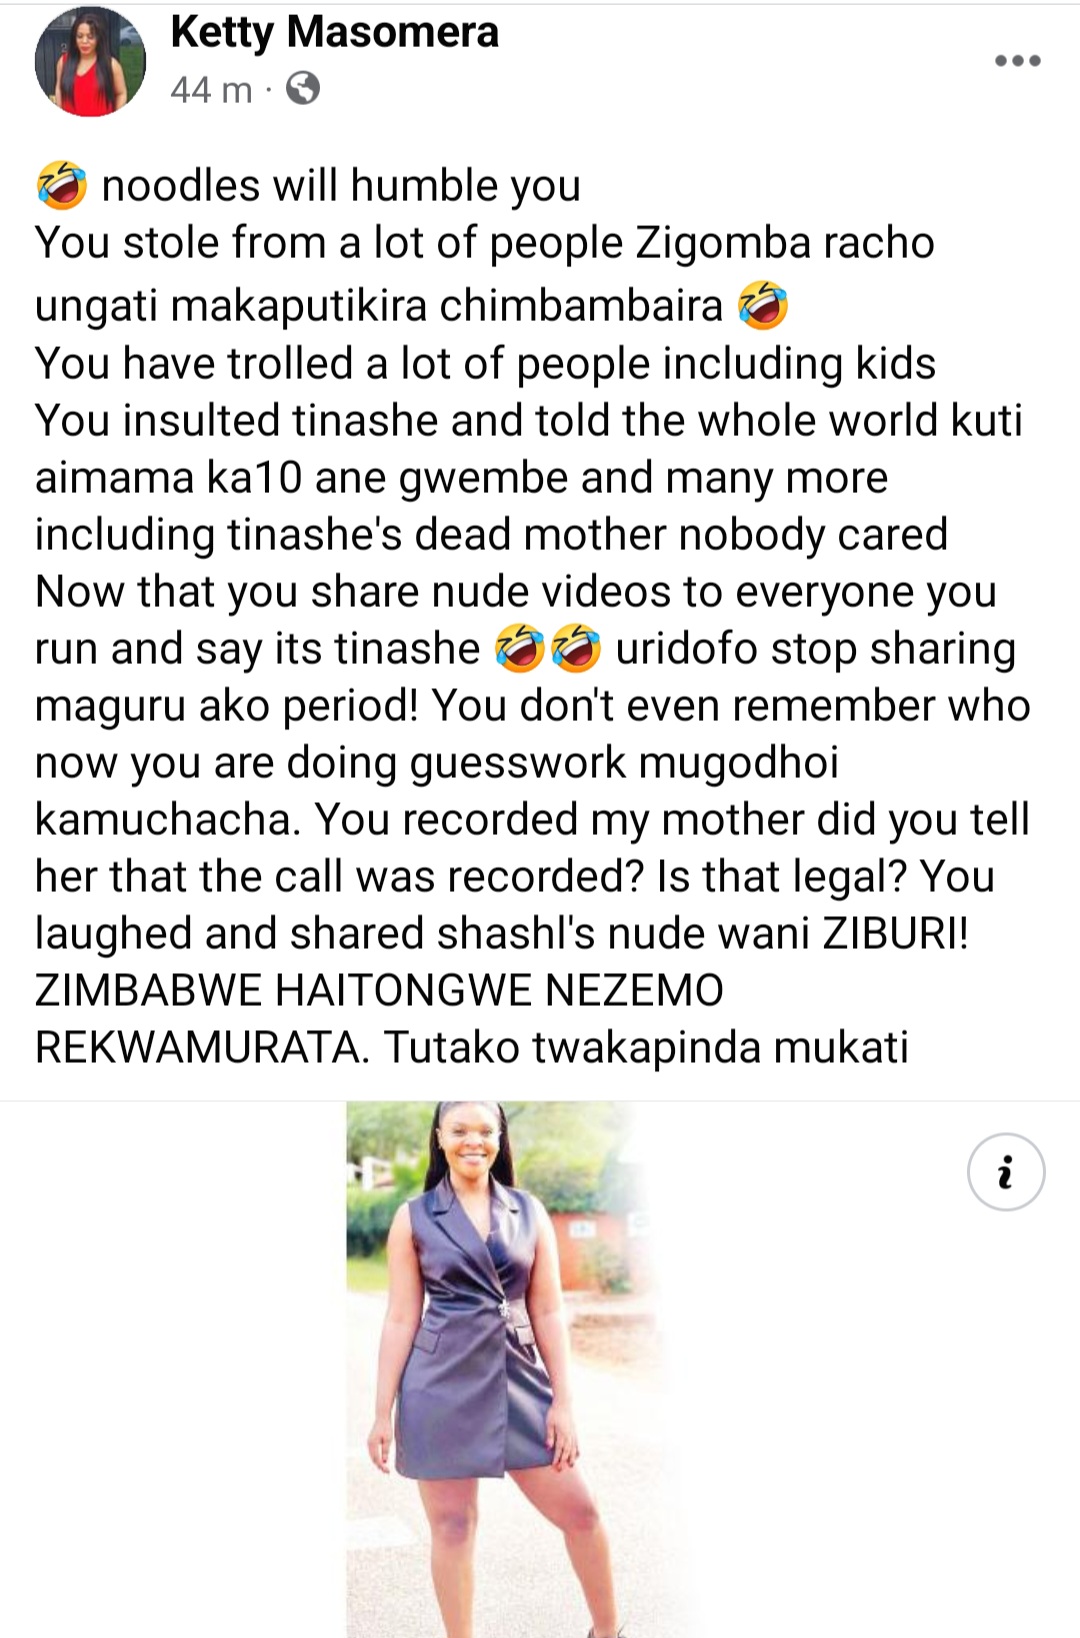
Task: Tap the 44 m timestamp
Action: 211,90
